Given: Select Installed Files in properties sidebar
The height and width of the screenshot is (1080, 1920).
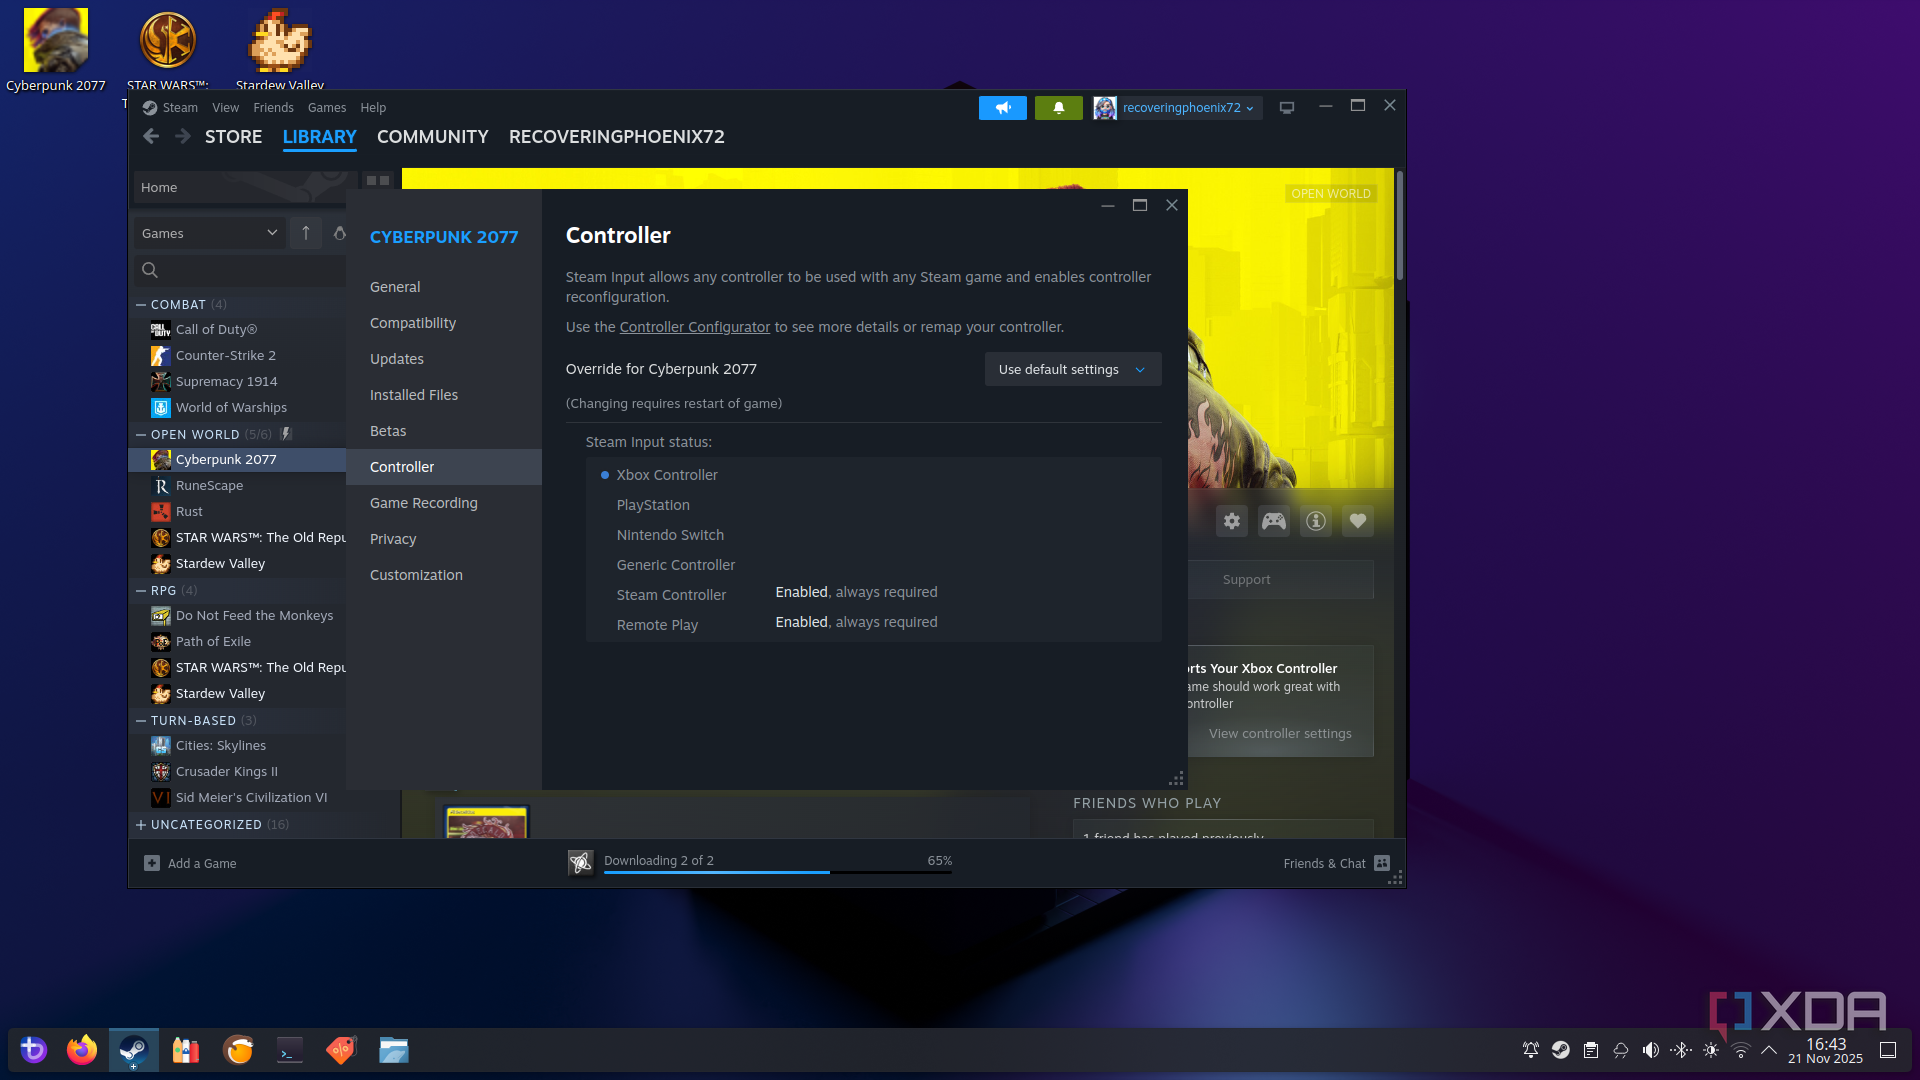Looking at the screenshot, I should (x=444, y=395).
